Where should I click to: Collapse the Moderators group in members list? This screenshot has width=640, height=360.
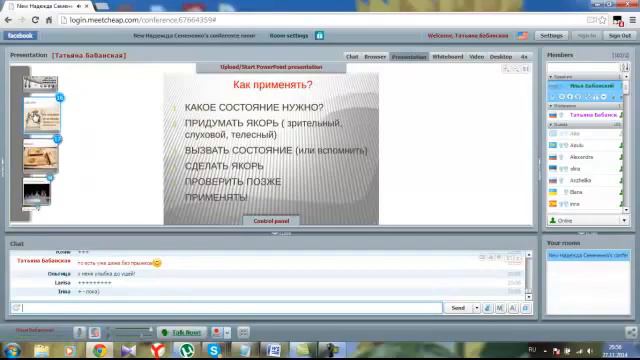tap(551, 106)
